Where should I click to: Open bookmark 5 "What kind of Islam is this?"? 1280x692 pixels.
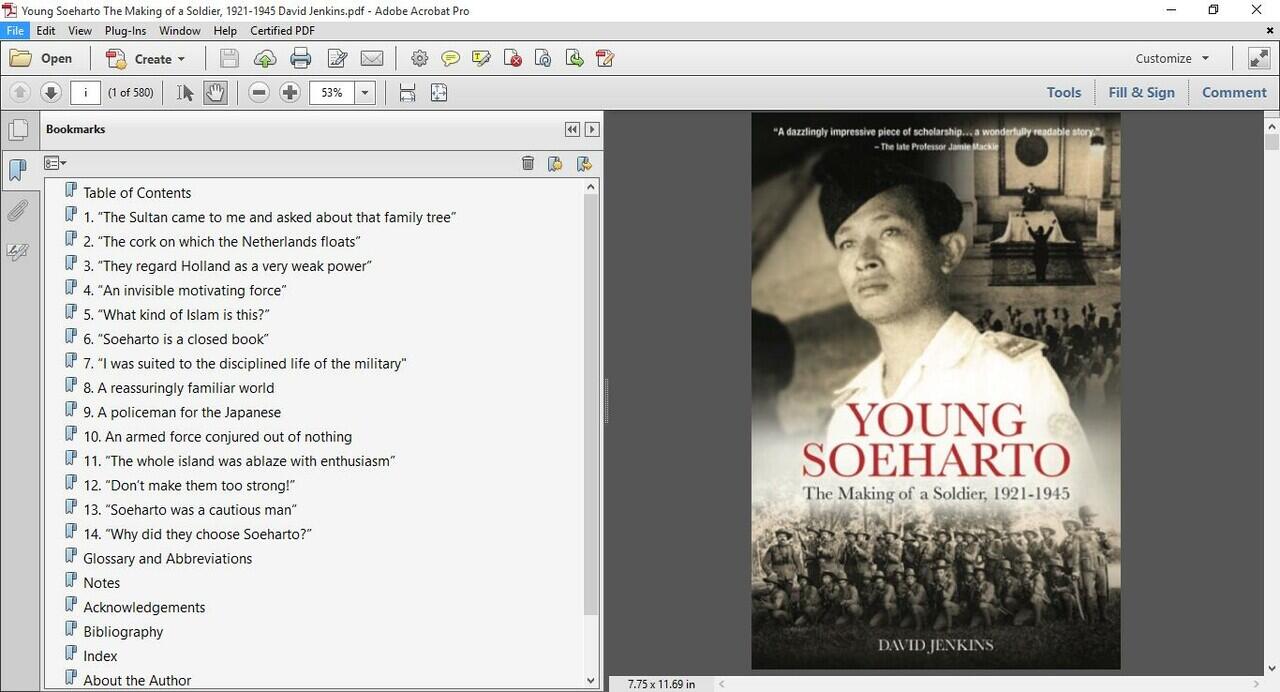coord(177,315)
